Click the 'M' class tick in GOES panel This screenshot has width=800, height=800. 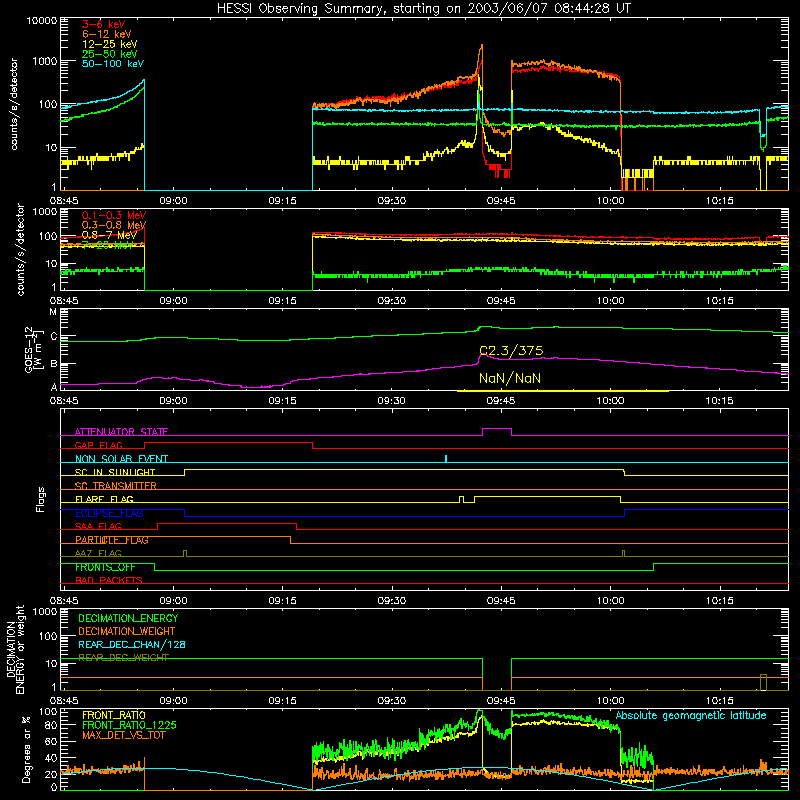click(x=53, y=312)
